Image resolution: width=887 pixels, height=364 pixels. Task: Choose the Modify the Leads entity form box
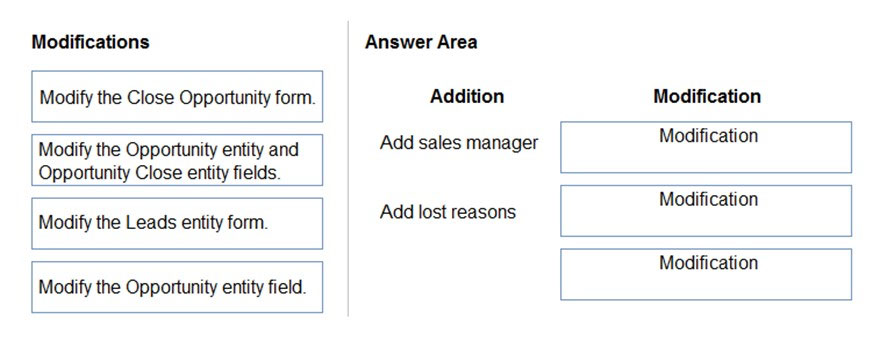point(177,224)
